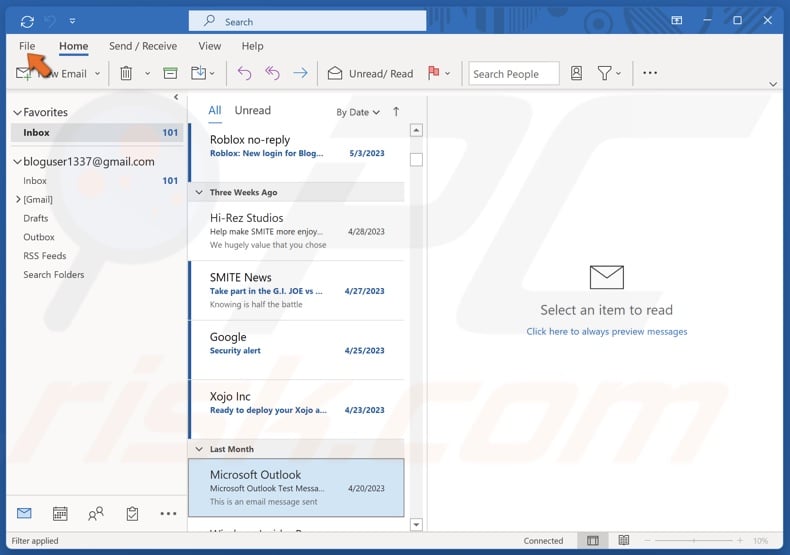Reverse sort order with the up arrow
Image resolution: width=790 pixels, height=555 pixels.
tap(396, 111)
